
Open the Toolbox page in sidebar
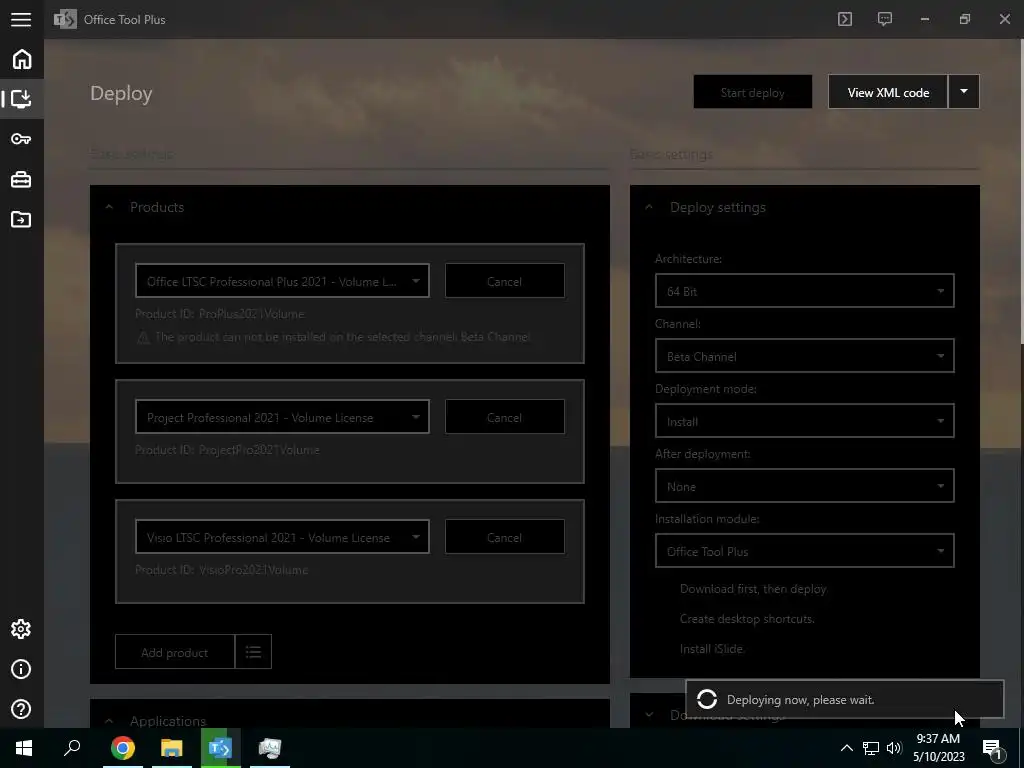pos(22,179)
